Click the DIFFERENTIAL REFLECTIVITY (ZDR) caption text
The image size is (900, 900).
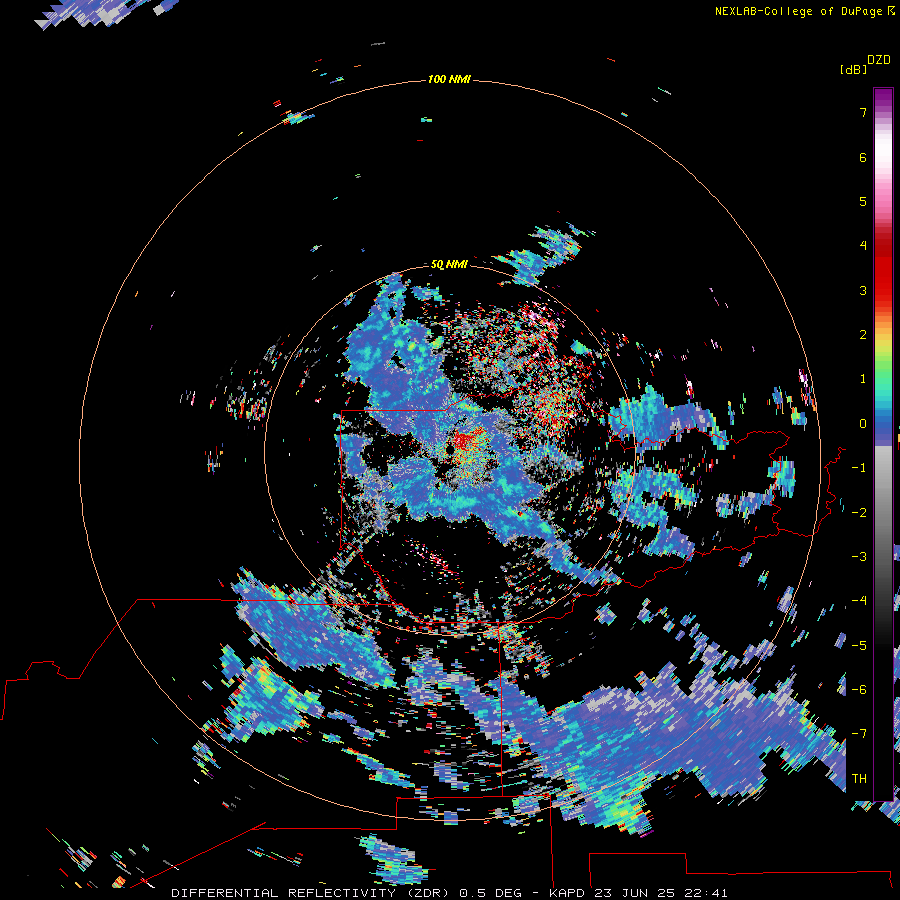pos(312,893)
